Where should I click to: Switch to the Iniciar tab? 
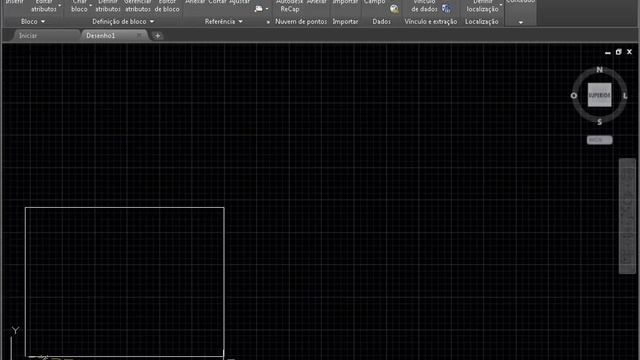(x=28, y=36)
